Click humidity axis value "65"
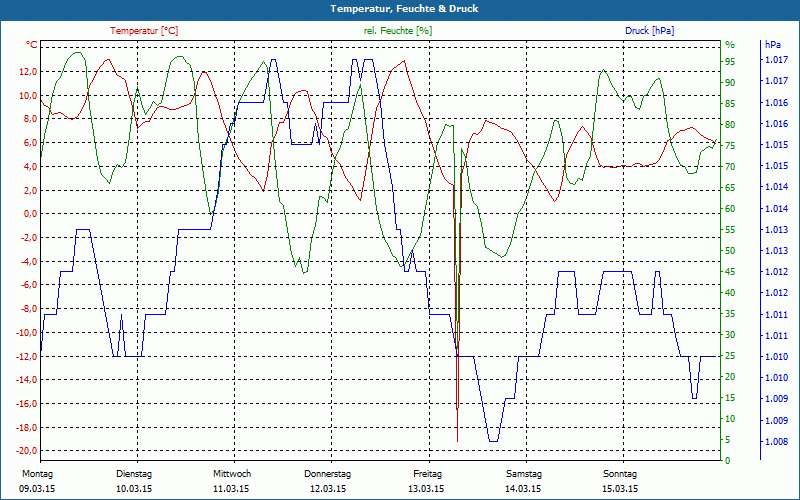Image resolution: width=800 pixels, height=500 pixels. coord(730,188)
